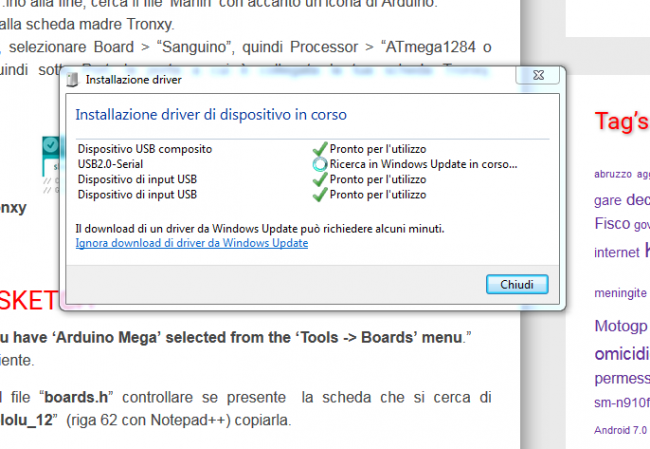Click the Installazione driver title bar icon
The height and width of the screenshot is (449, 650).
pyautogui.click(x=73, y=78)
